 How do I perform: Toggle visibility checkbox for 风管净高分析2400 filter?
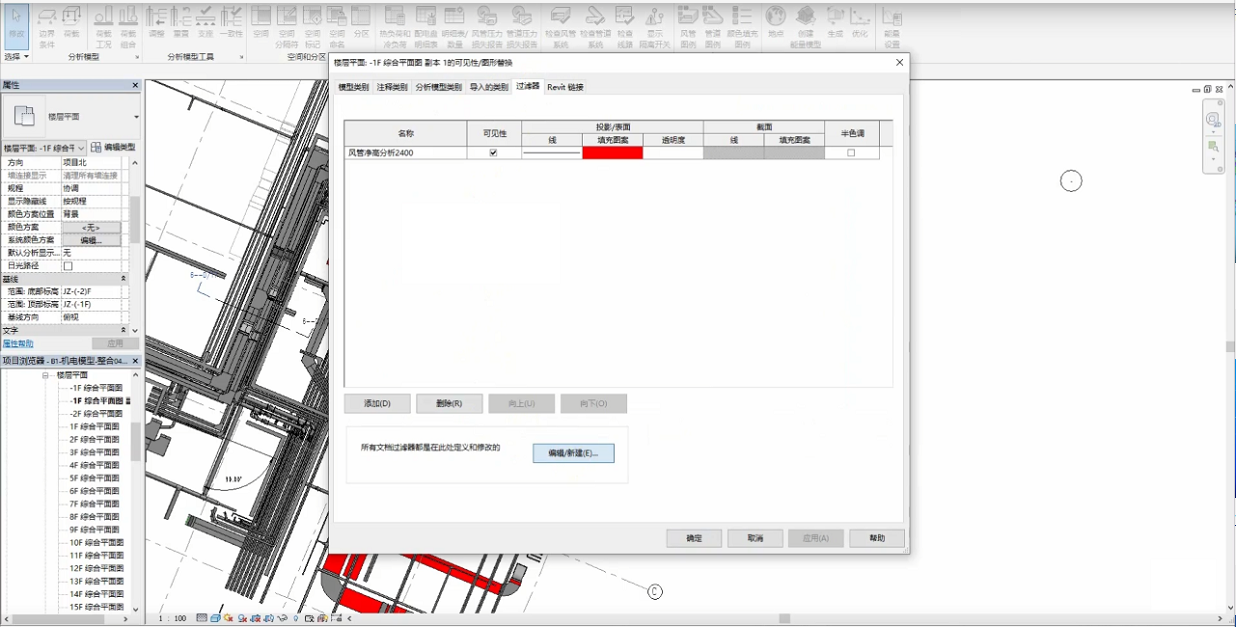(x=493, y=153)
